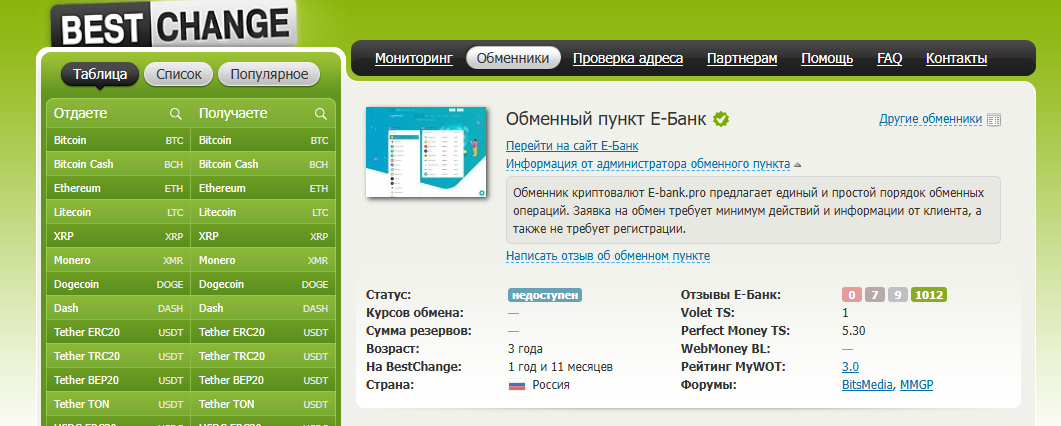Open the Партнерам menu item
The image size is (1061, 426).
pos(742,58)
